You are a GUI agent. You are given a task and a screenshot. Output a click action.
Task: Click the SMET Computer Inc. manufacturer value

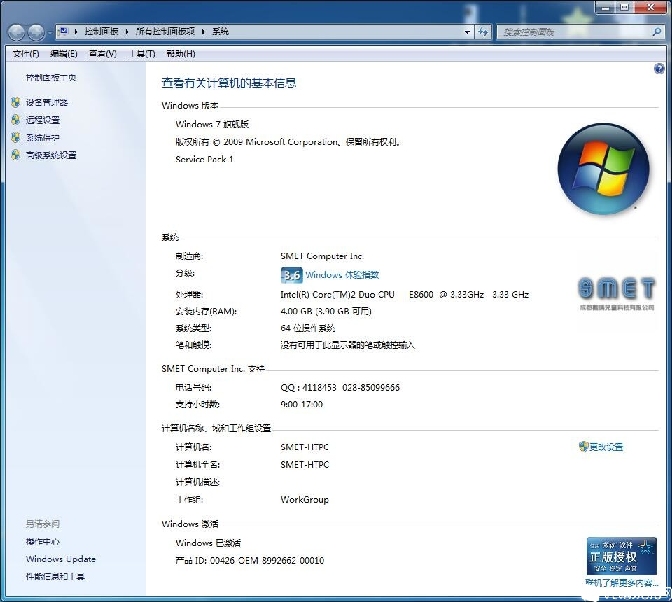click(322, 256)
